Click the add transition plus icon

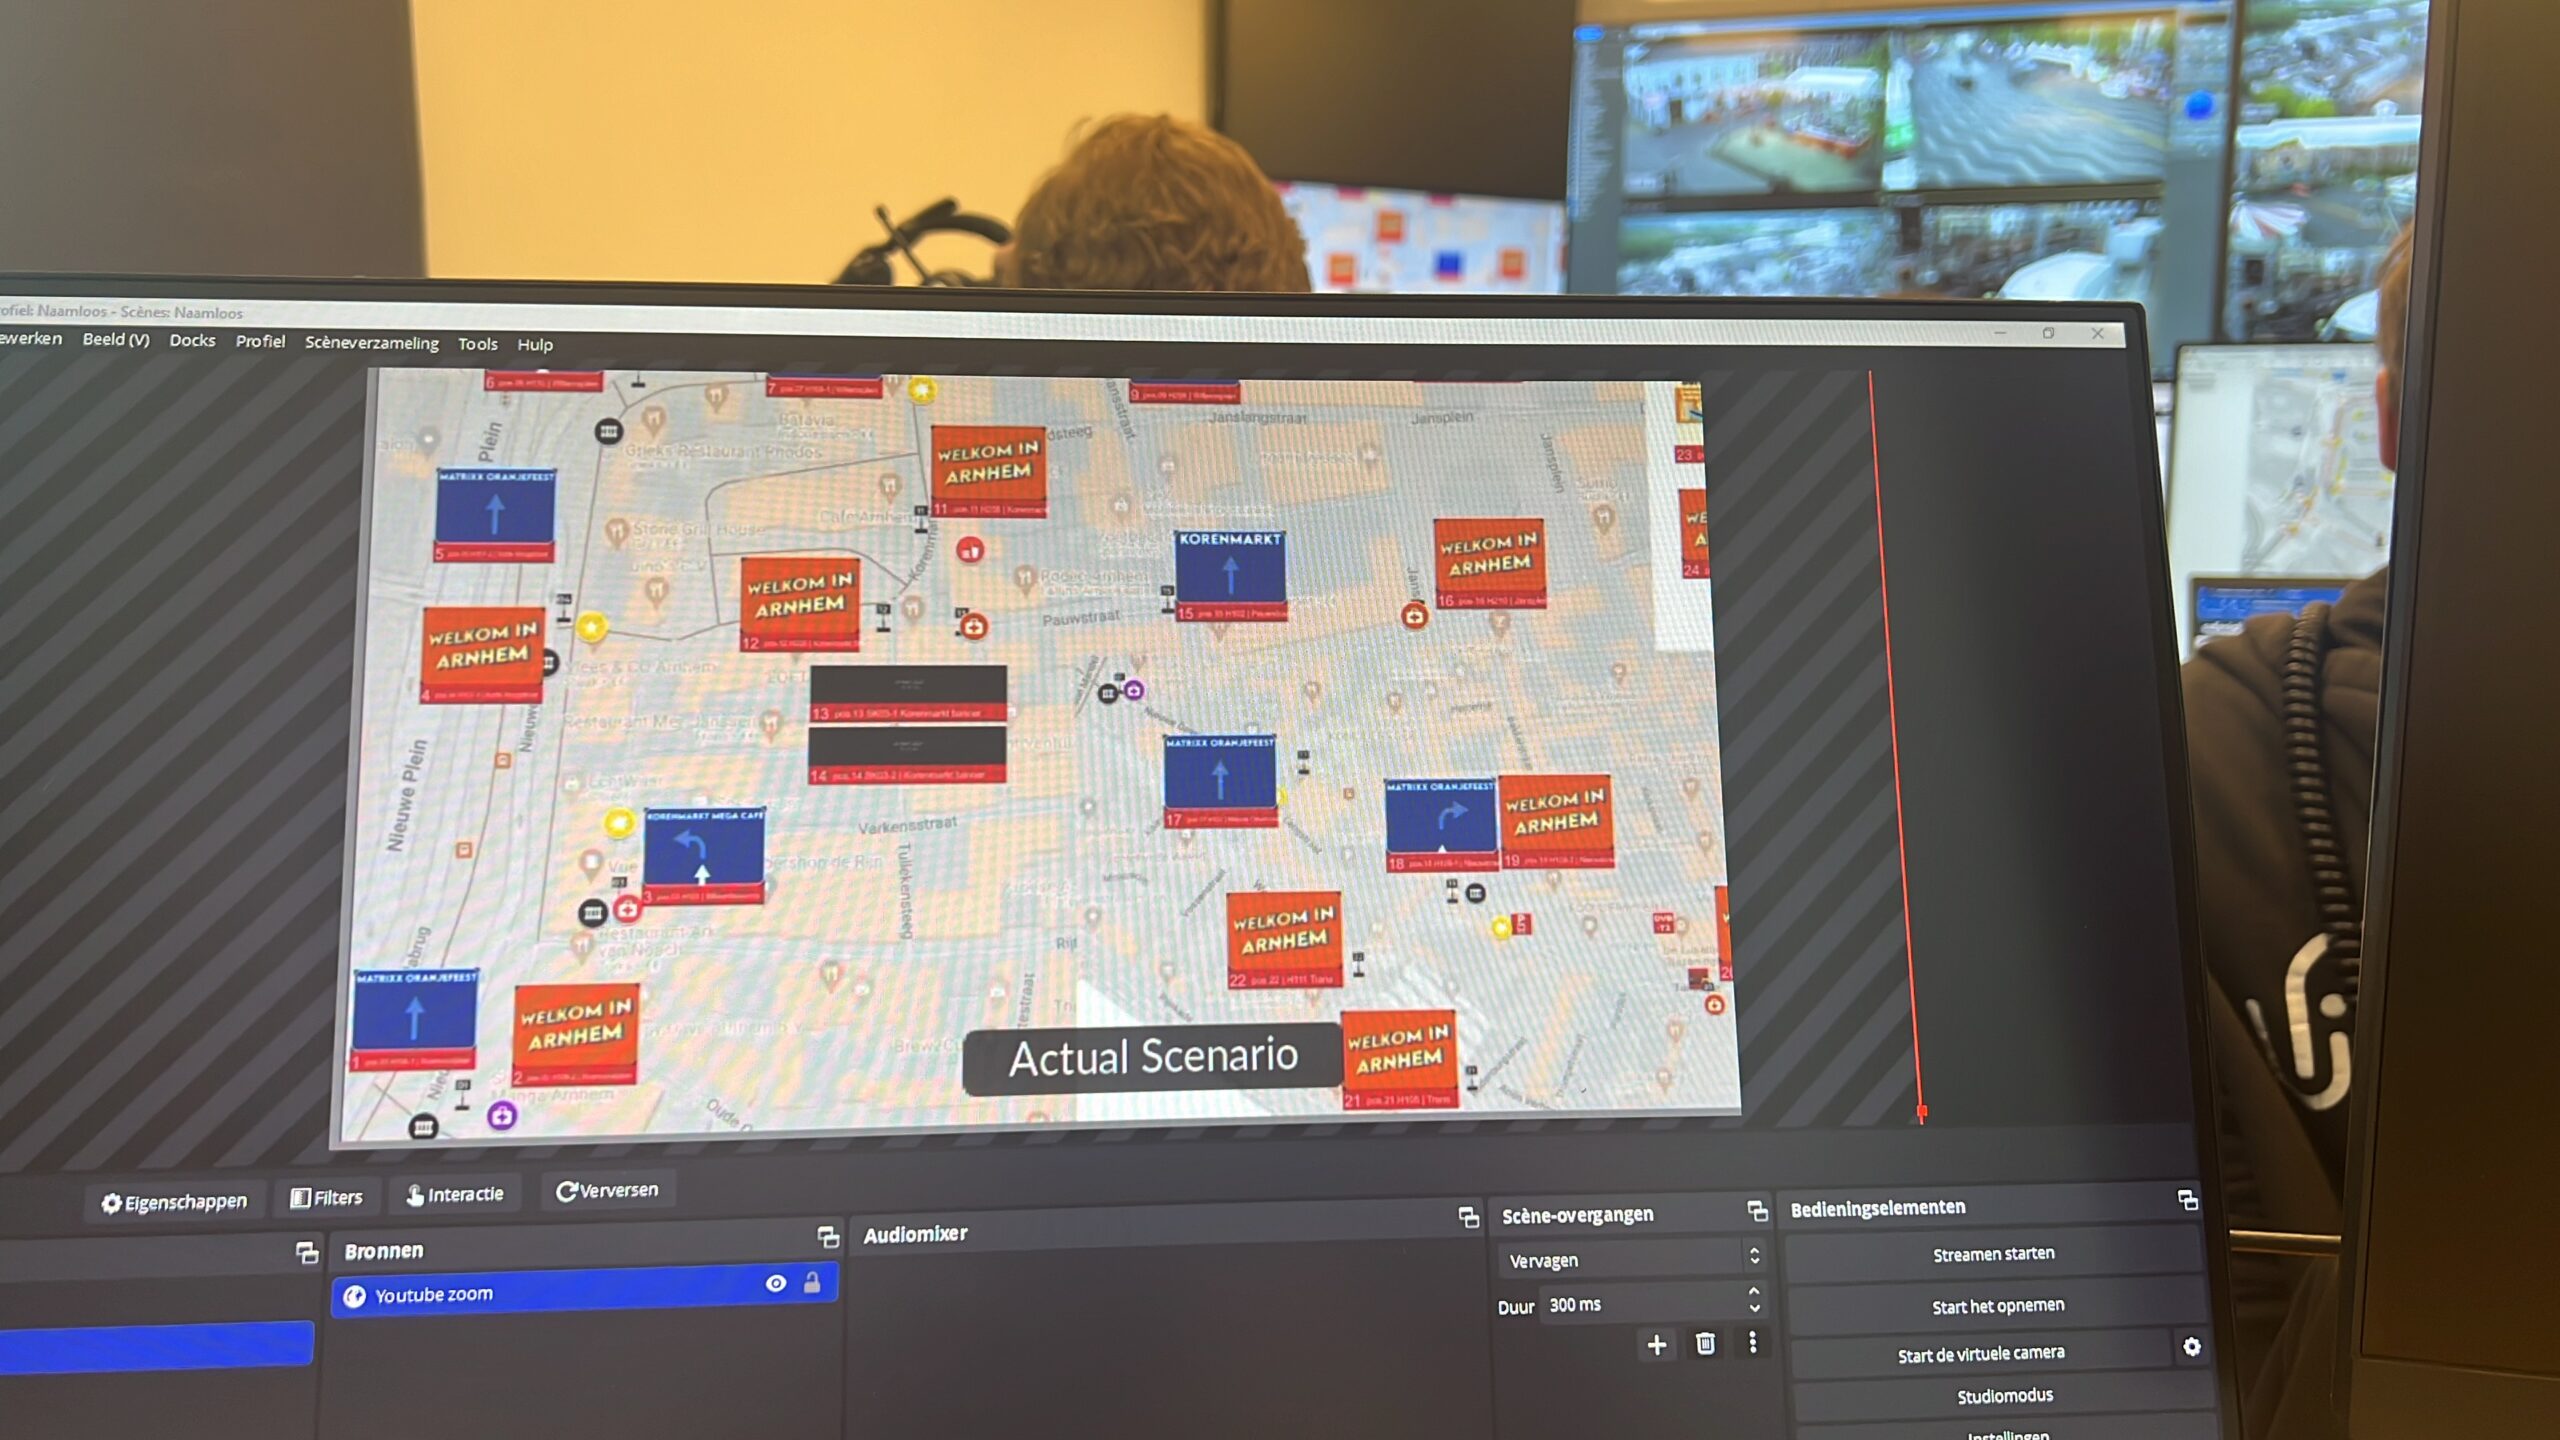(x=1656, y=1345)
